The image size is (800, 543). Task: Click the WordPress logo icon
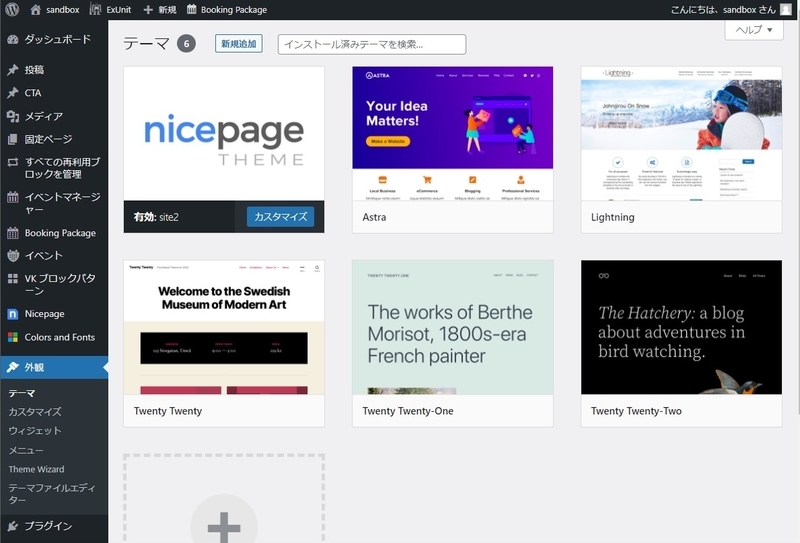12,9
